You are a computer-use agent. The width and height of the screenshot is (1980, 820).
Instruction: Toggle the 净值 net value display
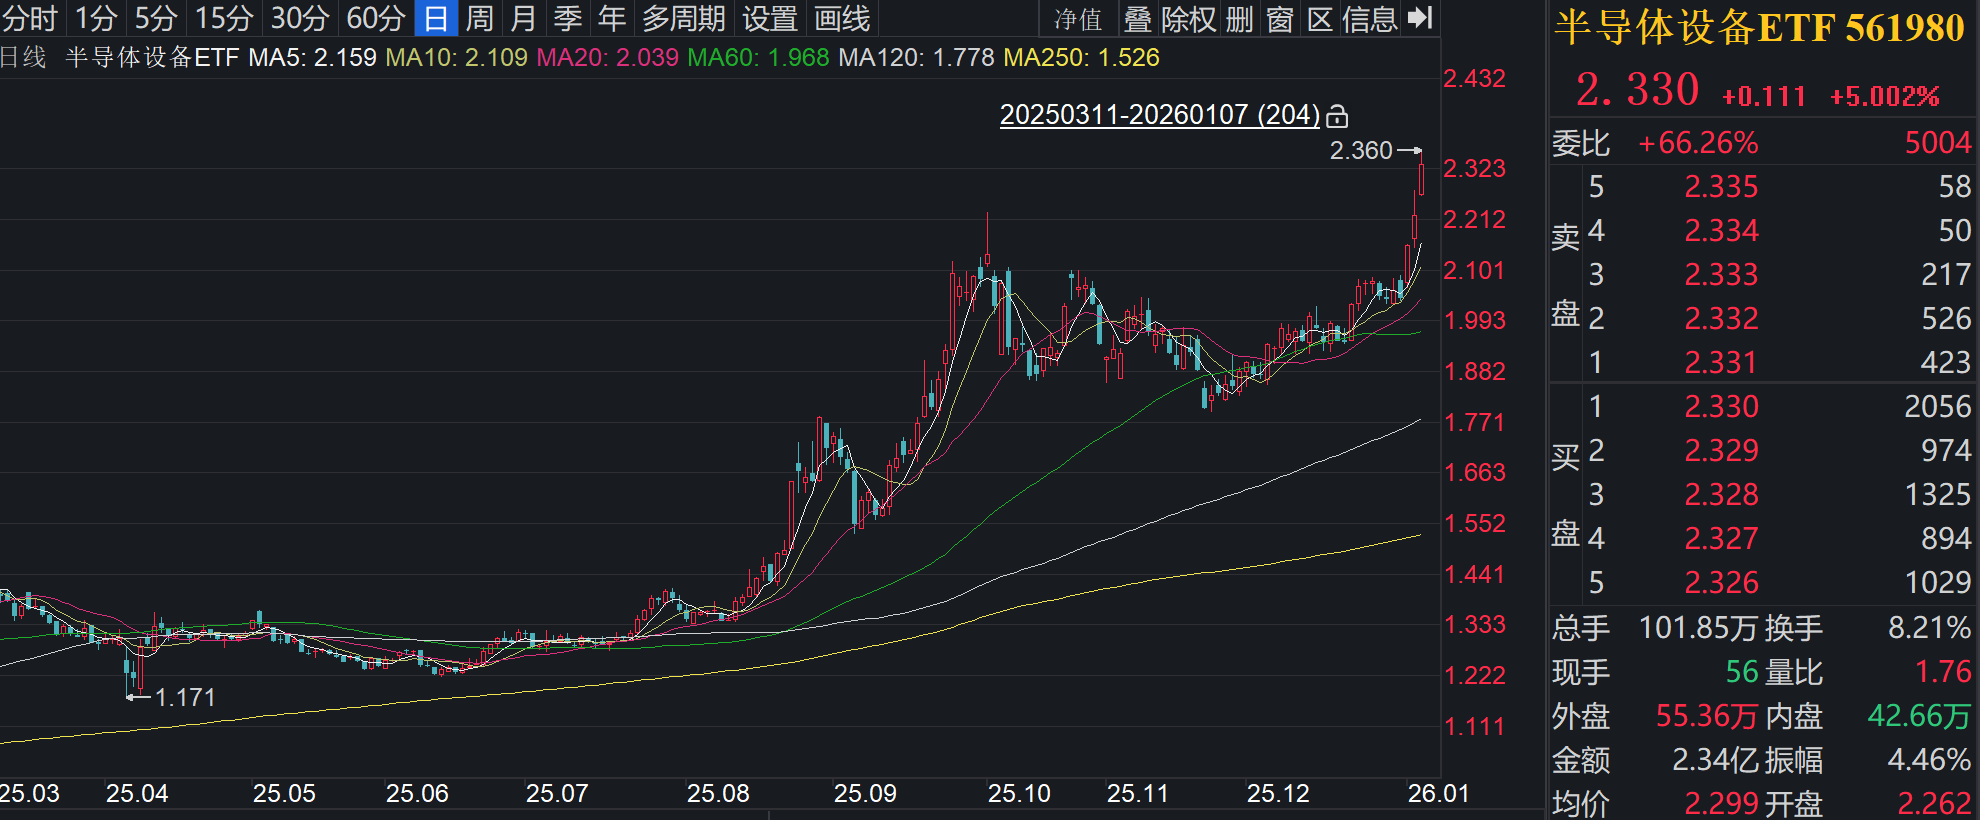1078,19
